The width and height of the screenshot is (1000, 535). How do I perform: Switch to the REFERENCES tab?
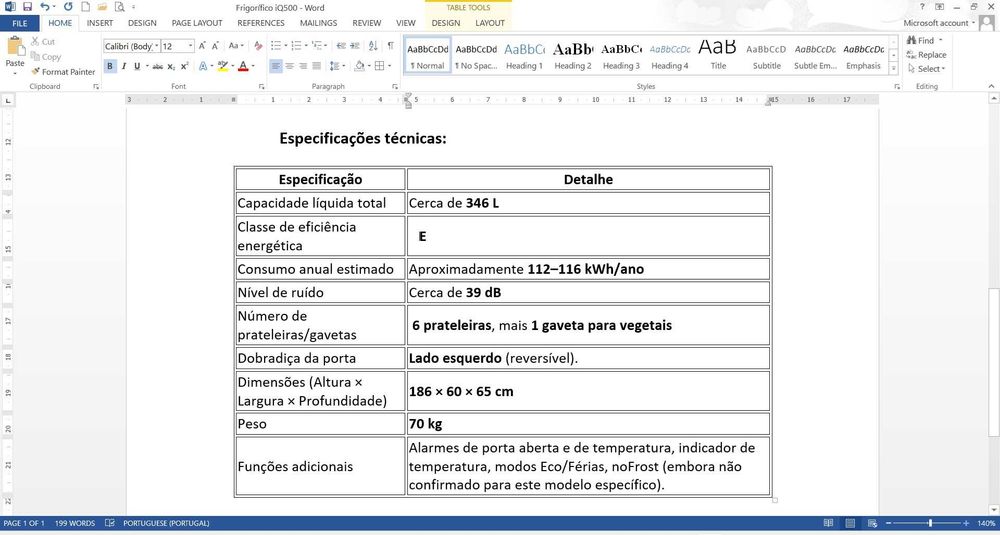click(x=261, y=23)
